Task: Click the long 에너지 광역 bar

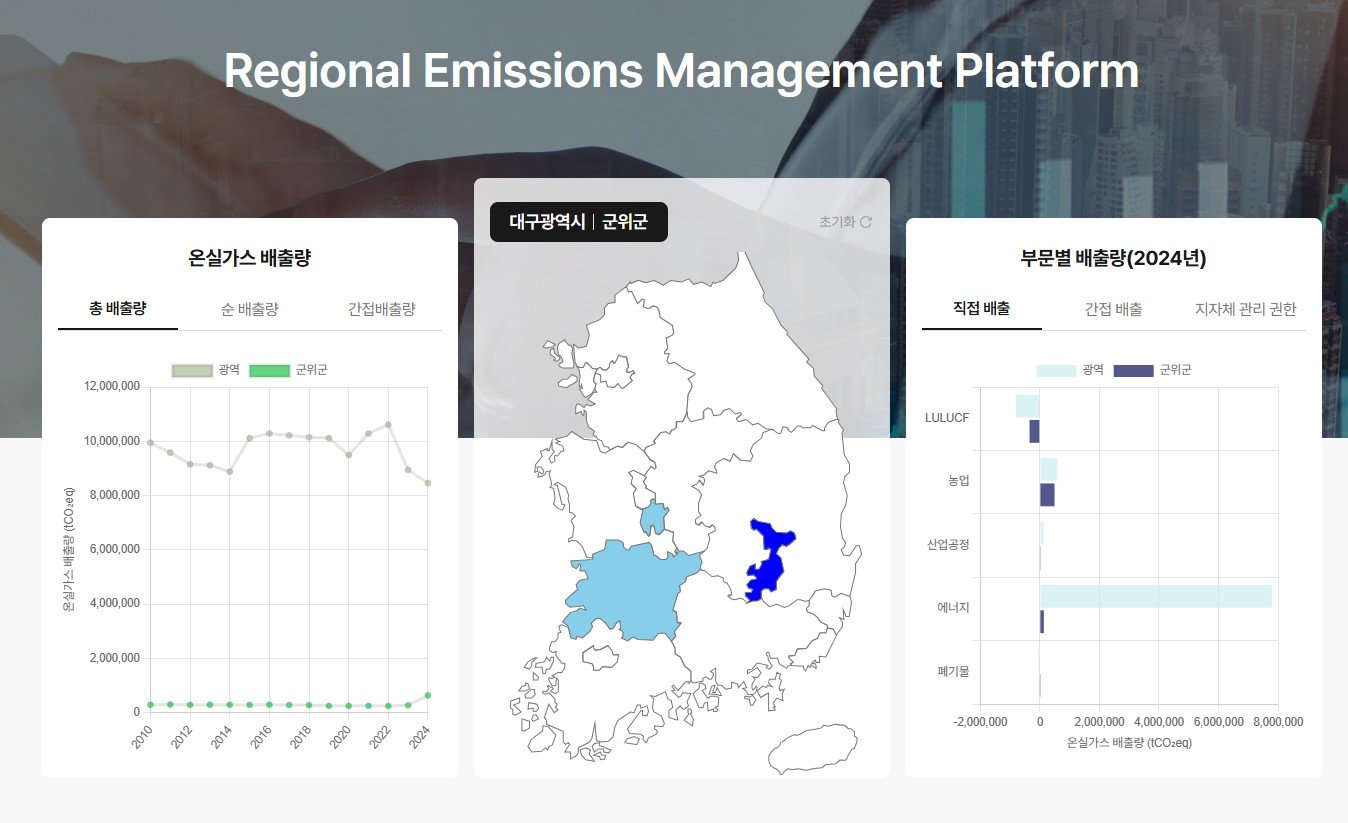Action: coord(1155,596)
